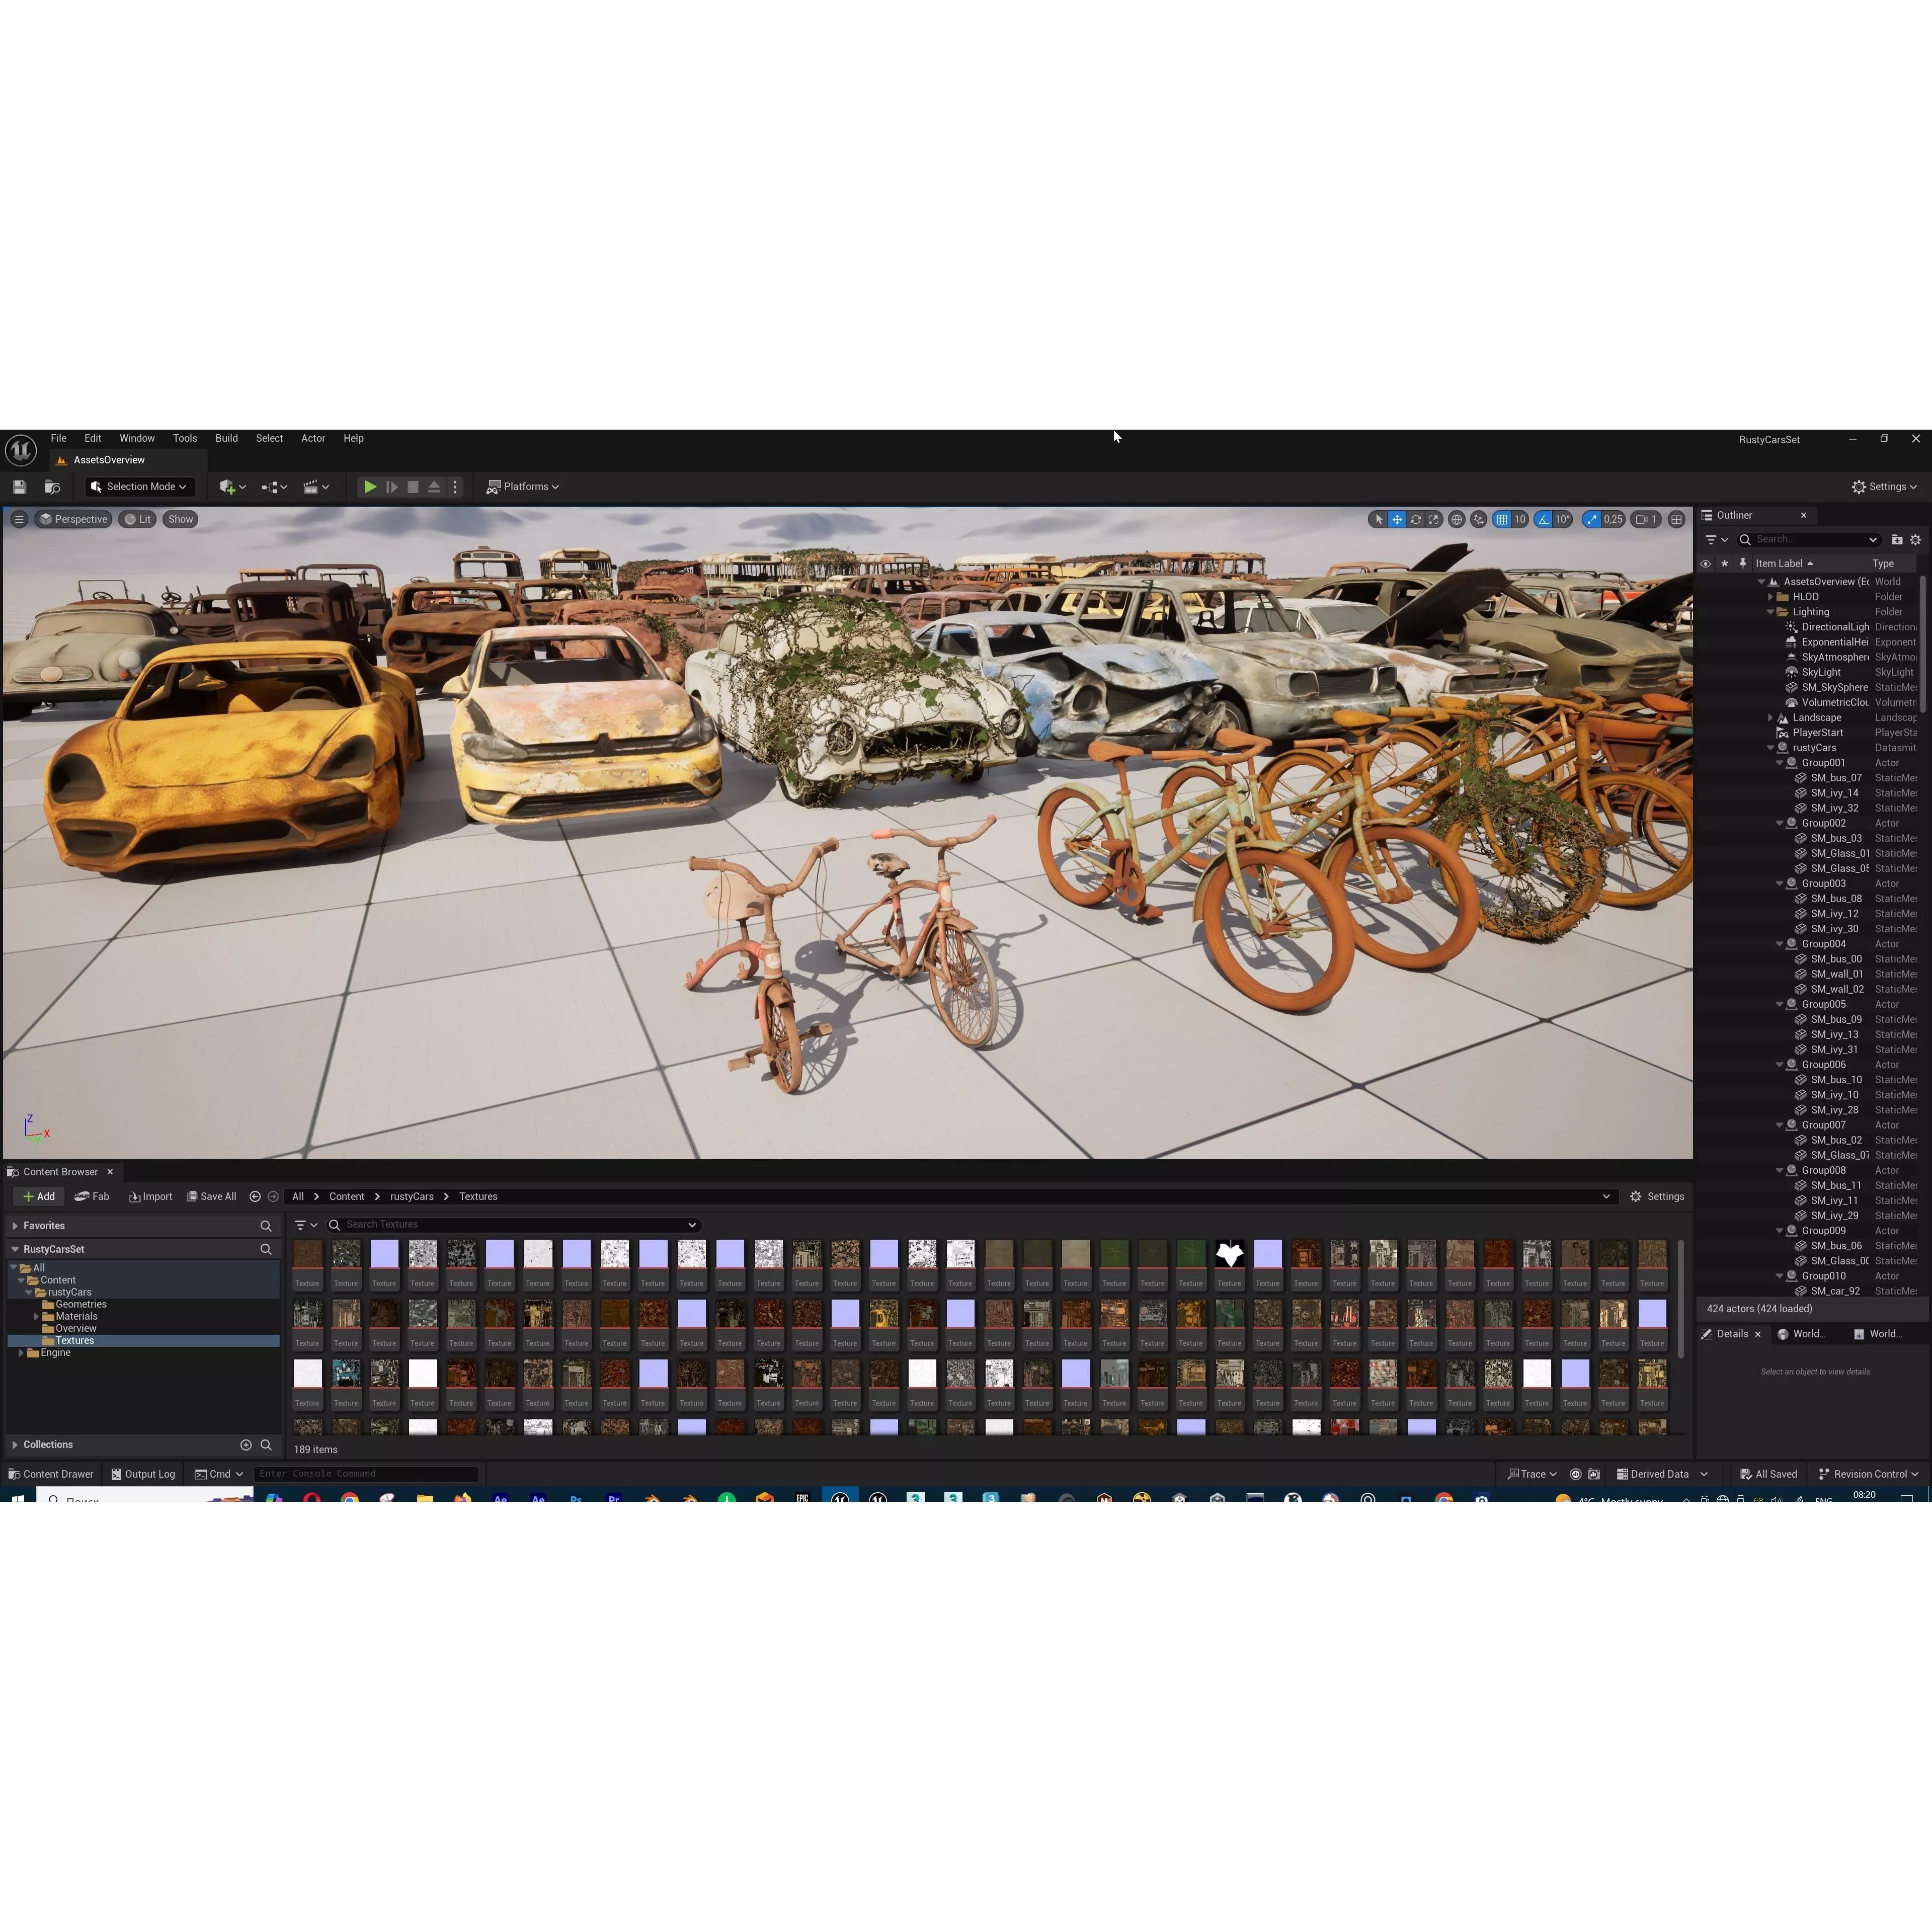Screen dimensions: 1932x1932
Task: Open the Build menu
Action: [x=227, y=438]
